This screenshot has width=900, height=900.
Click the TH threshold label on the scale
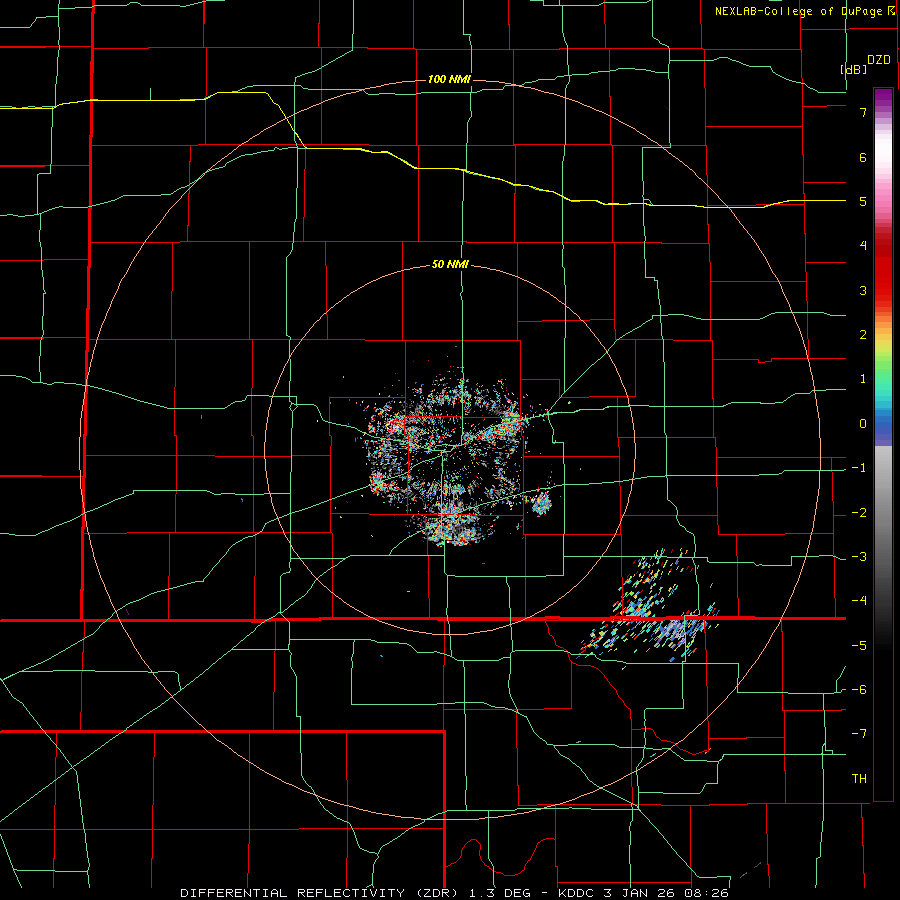(859, 779)
